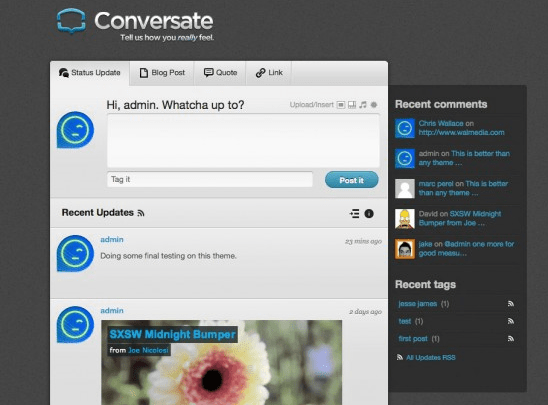This screenshot has width=548, height=405.
Task: Toggle the threaded list view icon
Action: (354, 214)
